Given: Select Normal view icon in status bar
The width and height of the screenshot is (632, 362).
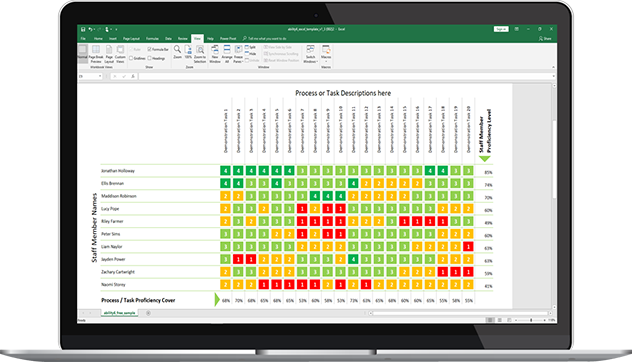Looking at the screenshot, I should 490,320.
